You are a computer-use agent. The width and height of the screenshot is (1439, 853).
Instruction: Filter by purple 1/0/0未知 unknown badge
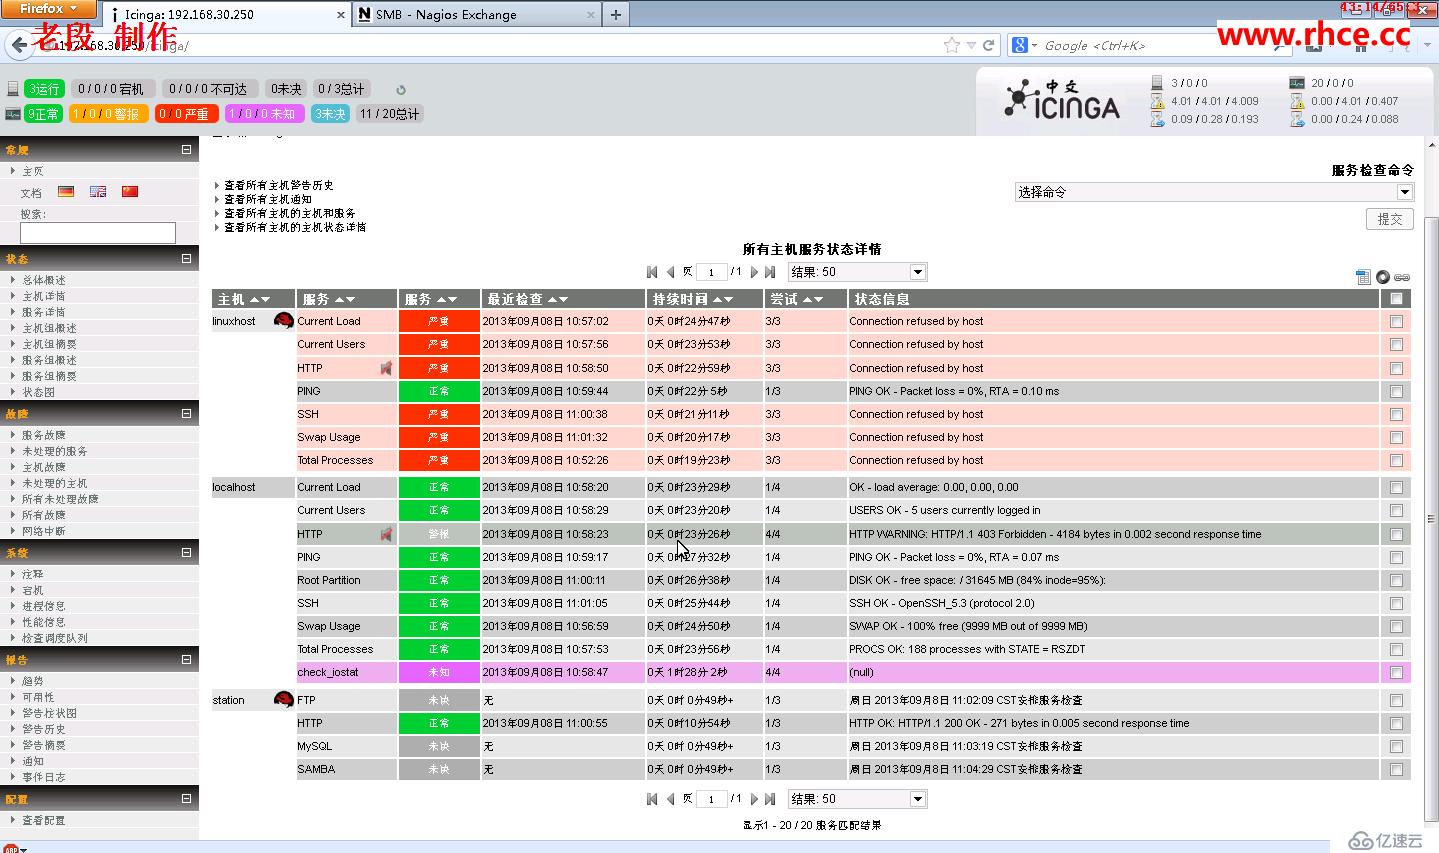(x=265, y=114)
